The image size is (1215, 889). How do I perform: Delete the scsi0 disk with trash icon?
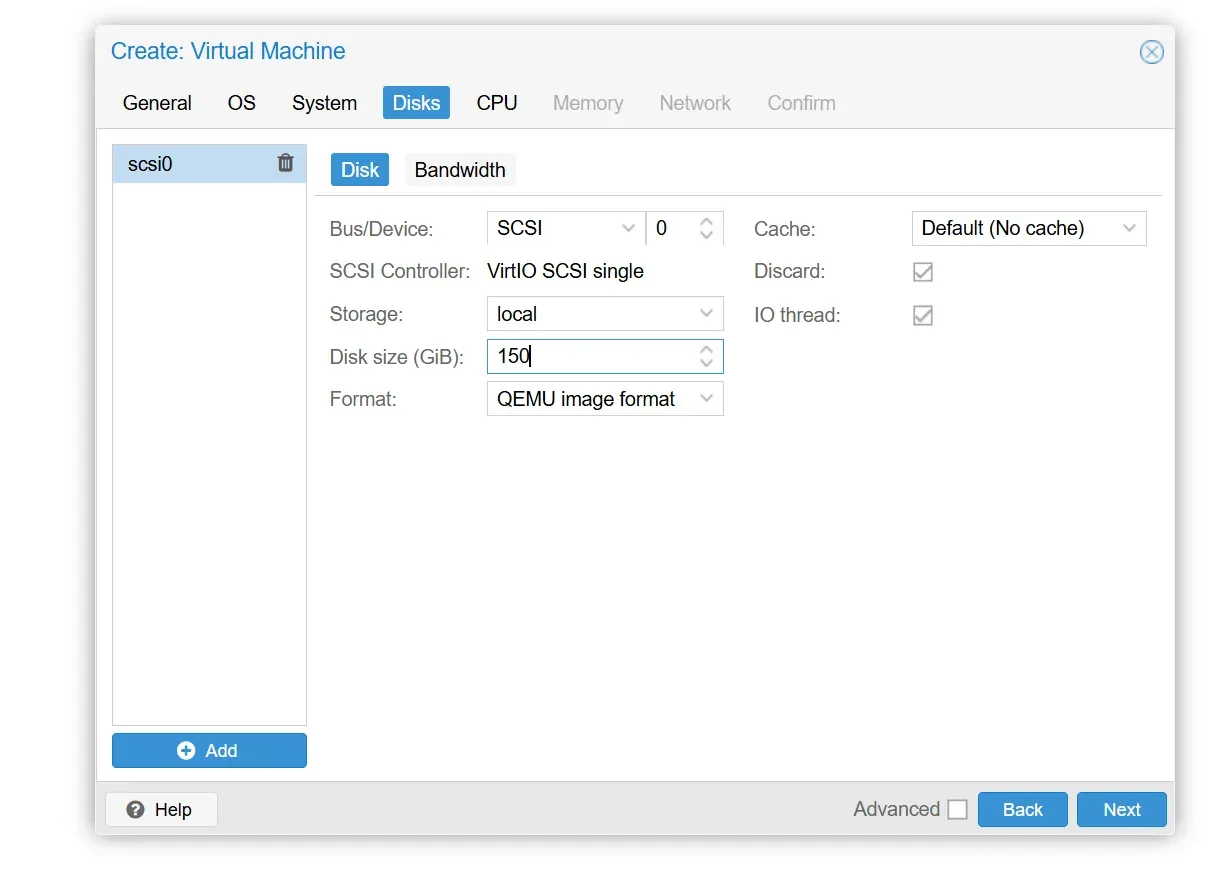(x=285, y=163)
